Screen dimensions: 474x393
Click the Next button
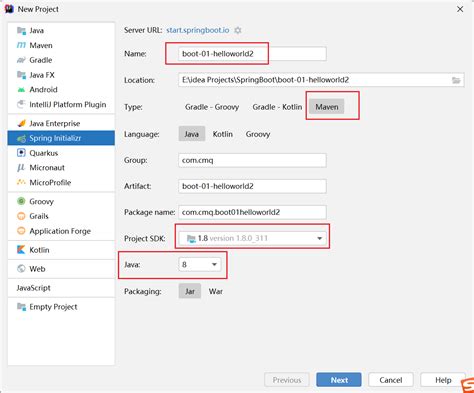coord(339,380)
